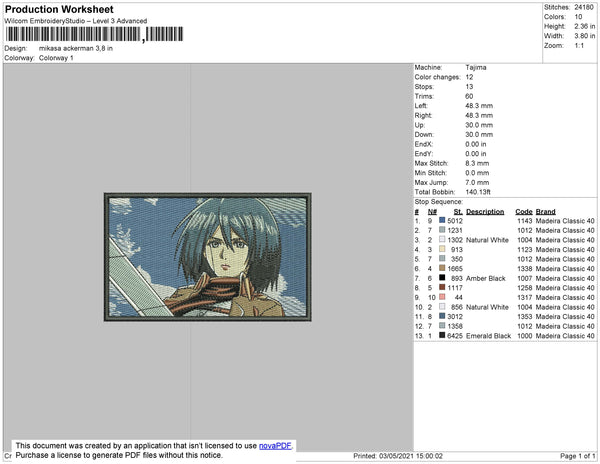The height and width of the screenshot is (464, 600).
Task: Click the Stops value '13'
Action: [470, 87]
